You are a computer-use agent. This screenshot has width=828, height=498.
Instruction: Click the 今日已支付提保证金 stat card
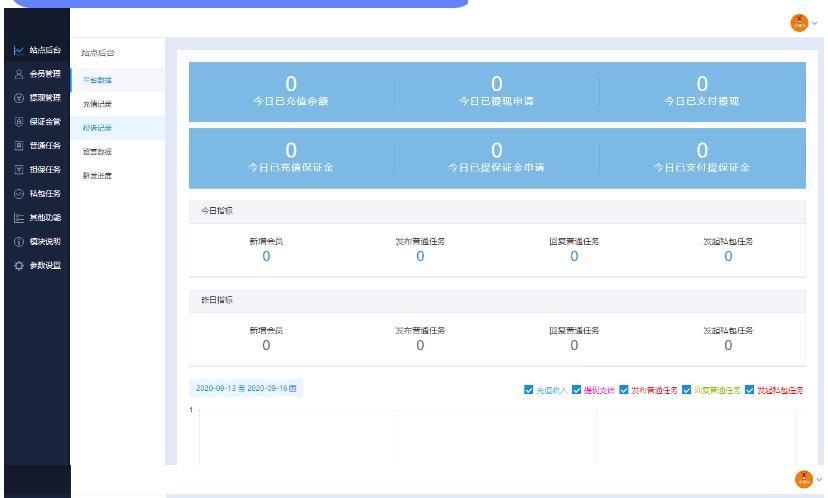702,158
